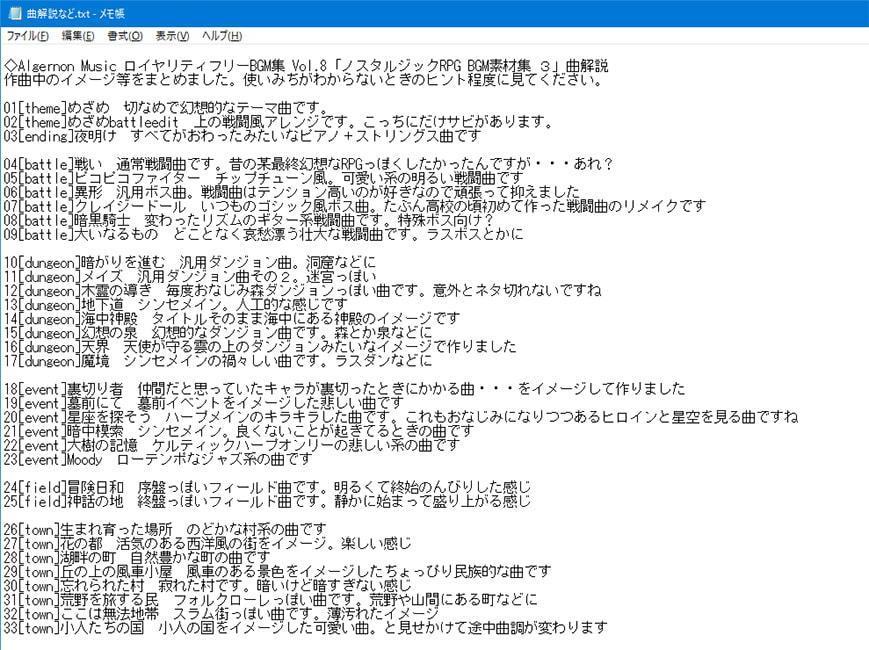The height and width of the screenshot is (650, 869).
Task: Click the Notepad icon in the title bar
Action: click(15, 13)
